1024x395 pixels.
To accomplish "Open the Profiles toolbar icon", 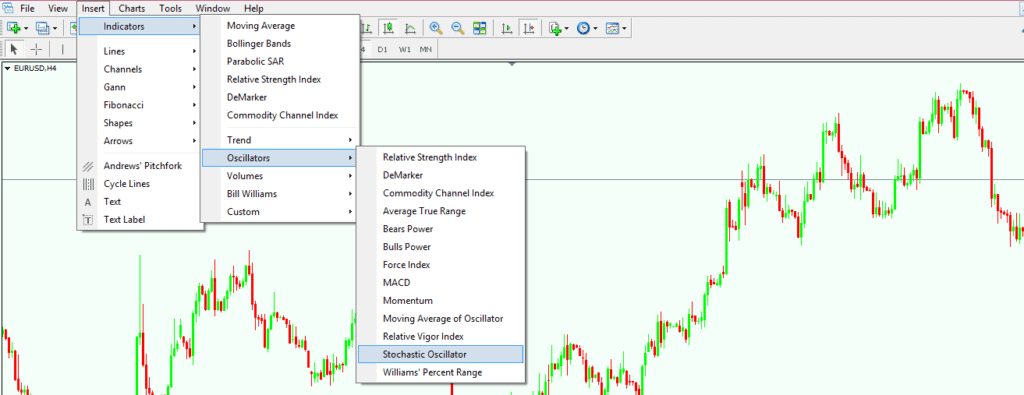I will pyautogui.click(x=42, y=28).
